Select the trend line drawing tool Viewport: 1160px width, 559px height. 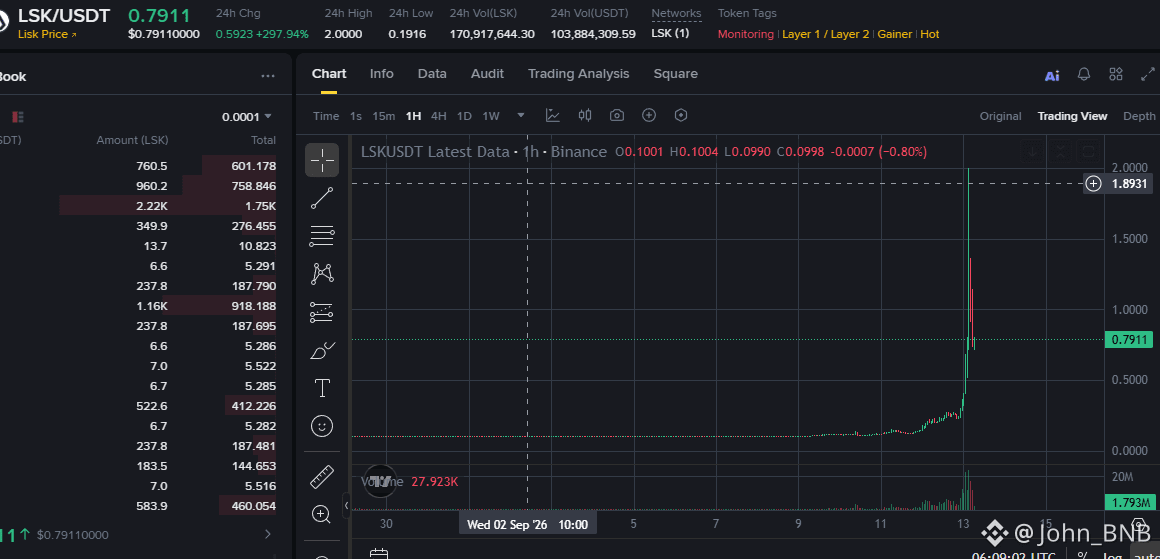[x=322, y=198]
